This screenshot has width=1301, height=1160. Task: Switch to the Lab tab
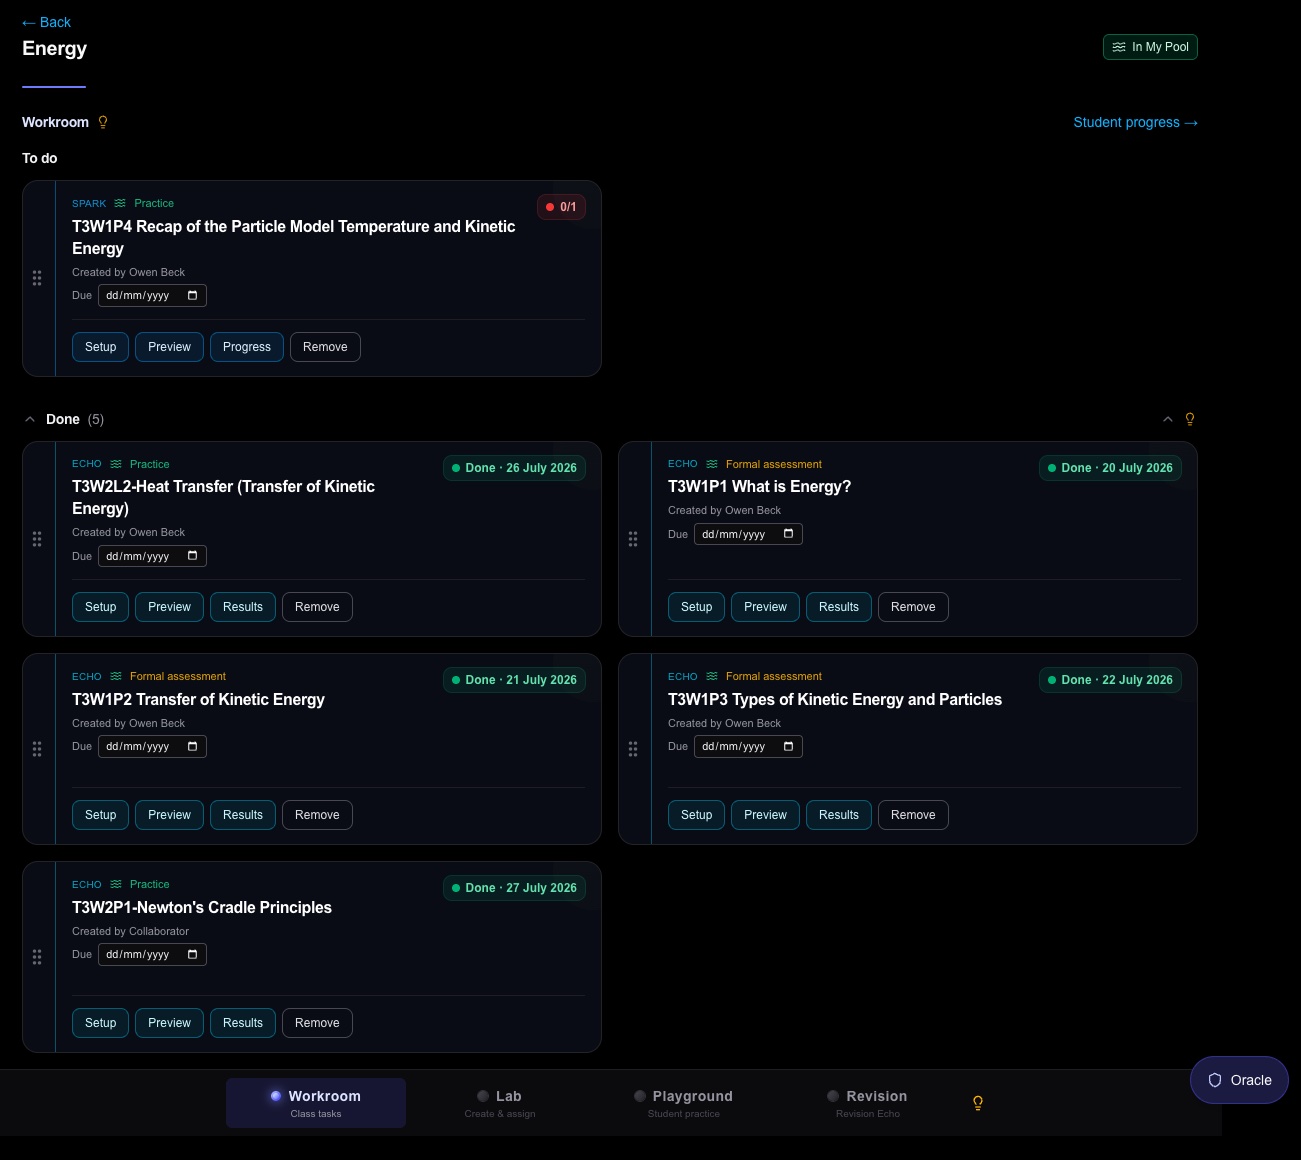coord(500,1103)
